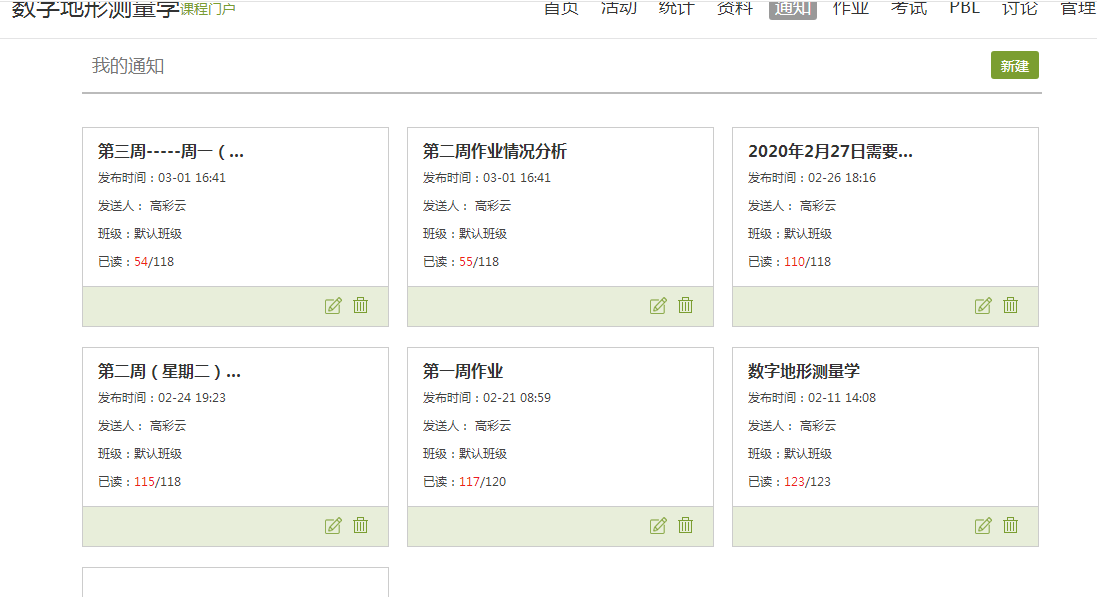Screen dimensions: 1097x597
Task: Delete the 第二周作业情况分析 notification
Action: coord(685,306)
